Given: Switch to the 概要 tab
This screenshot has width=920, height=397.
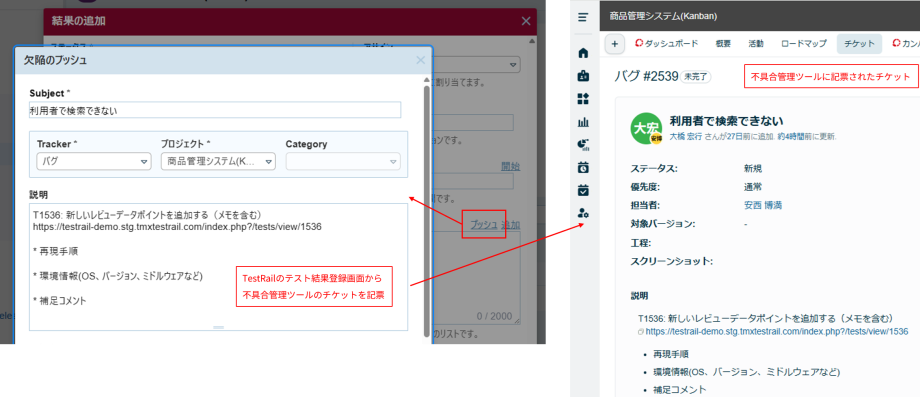Looking at the screenshot, I should [x=723, y=43].
